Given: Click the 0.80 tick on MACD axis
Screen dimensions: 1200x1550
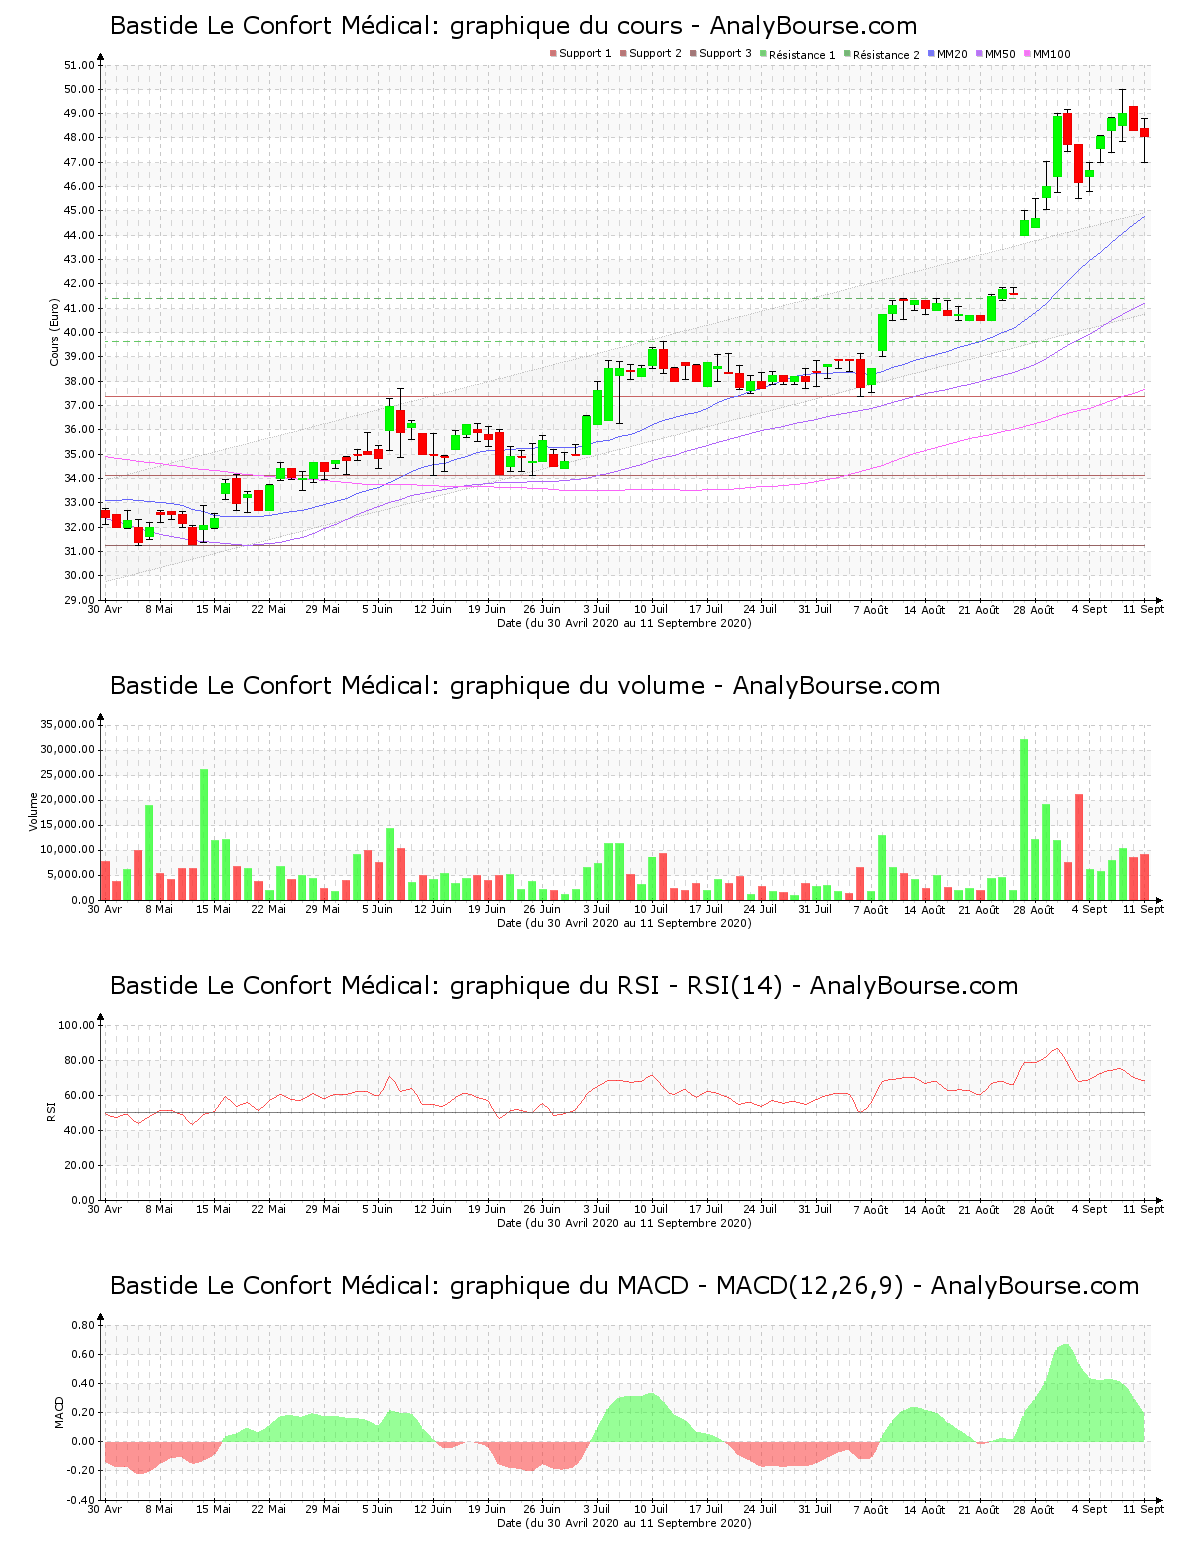Looking at the screenshot, I should [82, 1325].
